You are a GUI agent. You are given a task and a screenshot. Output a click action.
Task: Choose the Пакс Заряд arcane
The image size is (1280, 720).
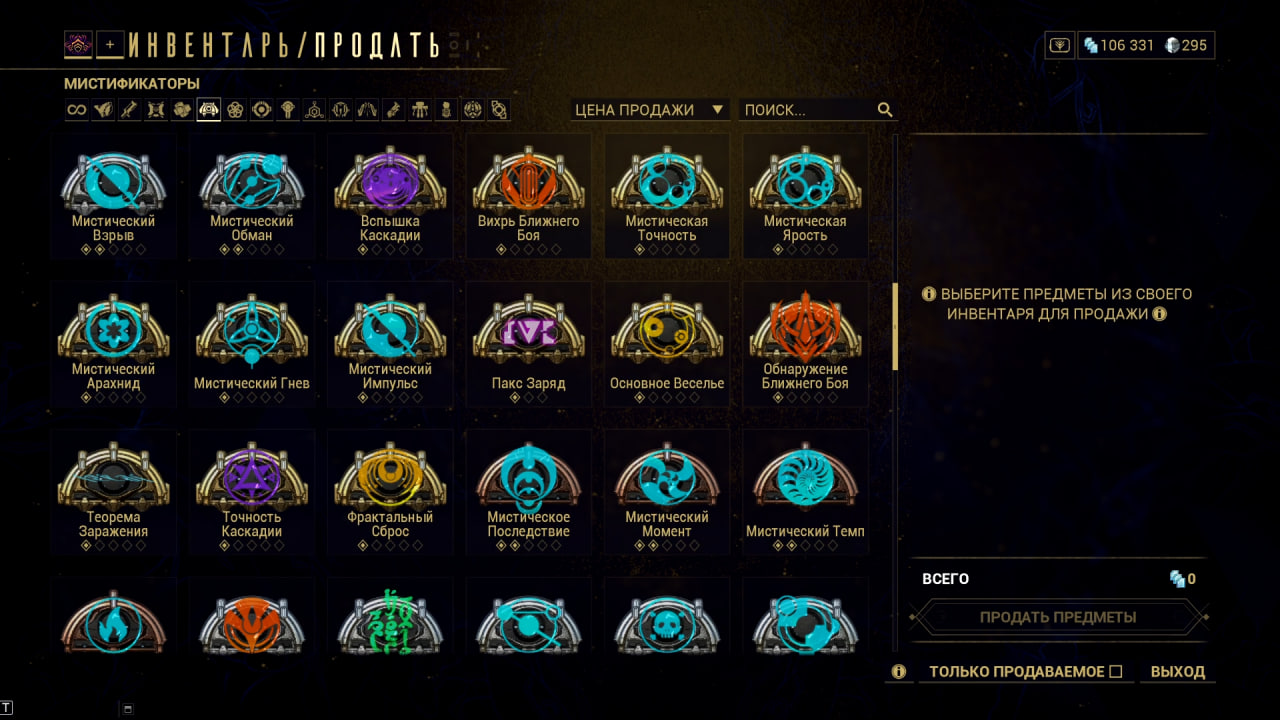coord(528,345)
